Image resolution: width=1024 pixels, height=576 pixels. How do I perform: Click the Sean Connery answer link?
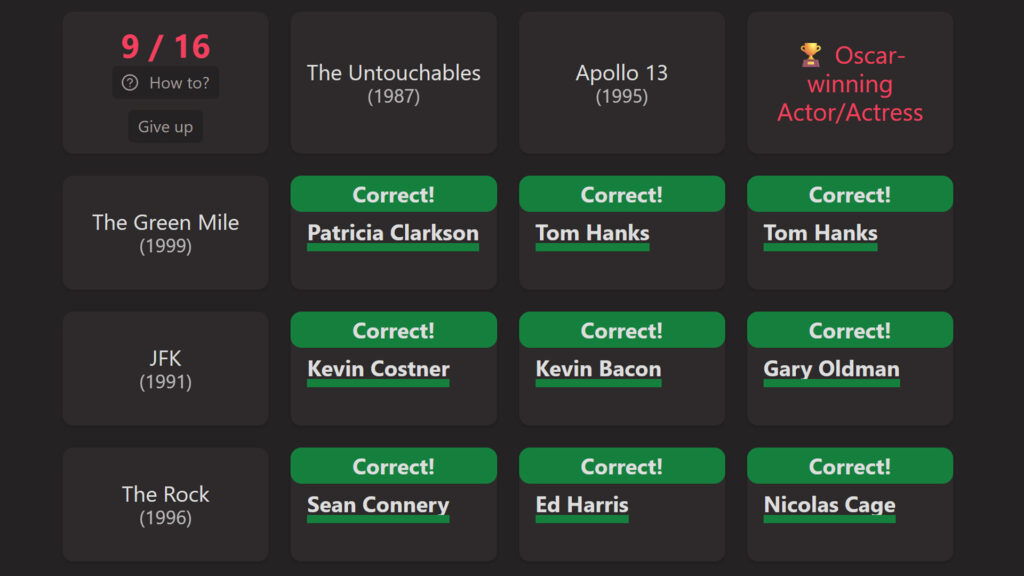pos(378,505)
